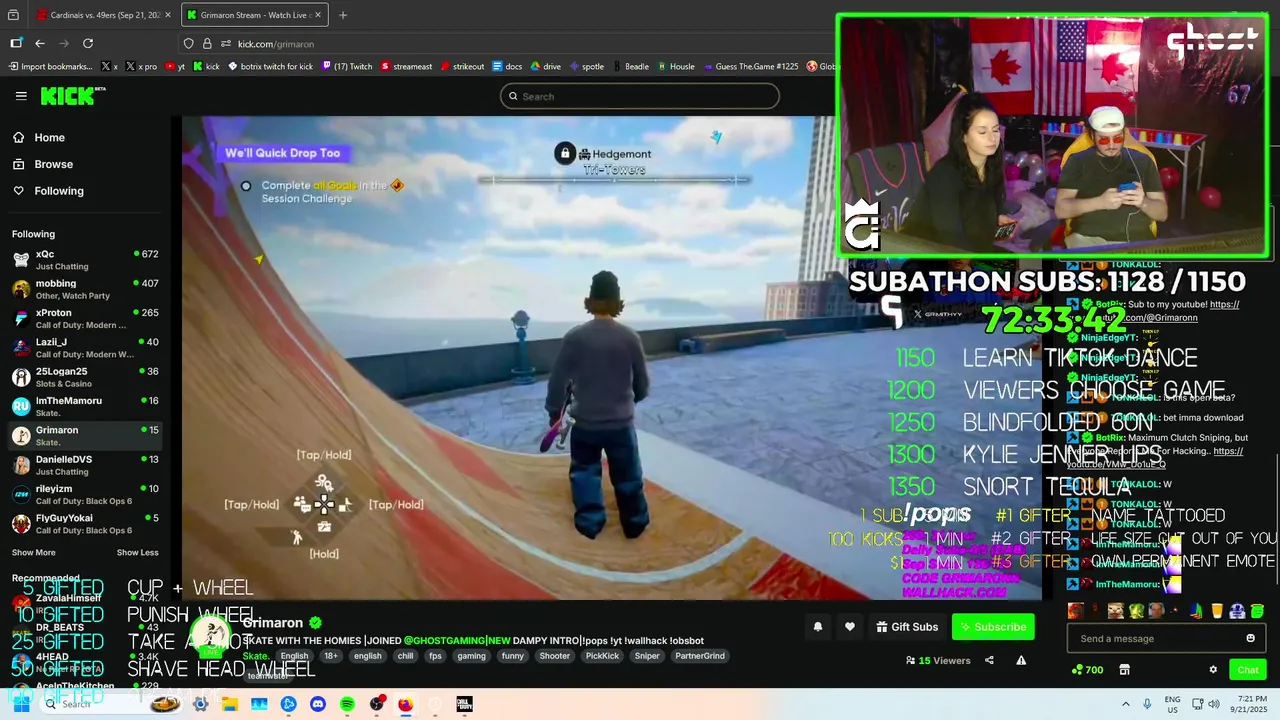Go to Home in Kick sidebar

(x=49, y=138)
